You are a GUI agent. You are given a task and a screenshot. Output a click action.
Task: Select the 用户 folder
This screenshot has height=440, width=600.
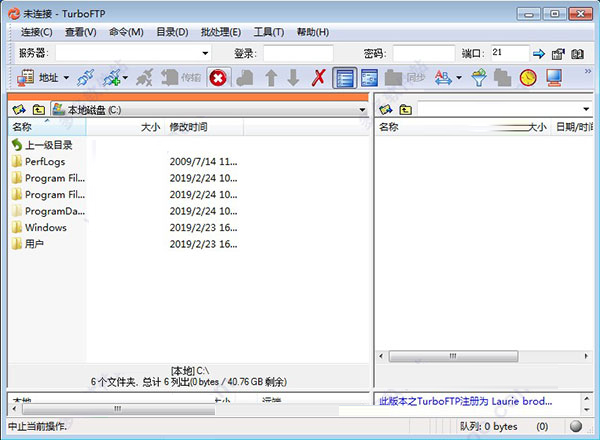pyautogui.click(x=28, y=244)
